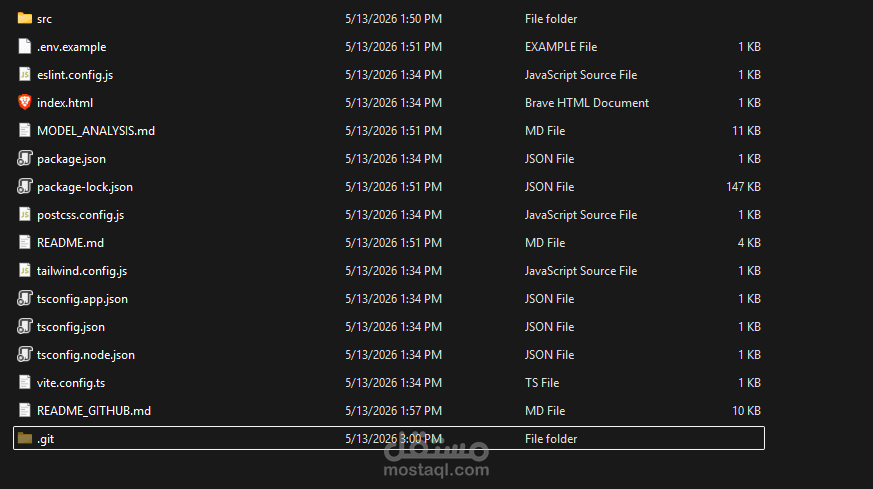Viewport: 873px width, 489px height.
Task: Click the TS File type label
Action: point(542,383)
